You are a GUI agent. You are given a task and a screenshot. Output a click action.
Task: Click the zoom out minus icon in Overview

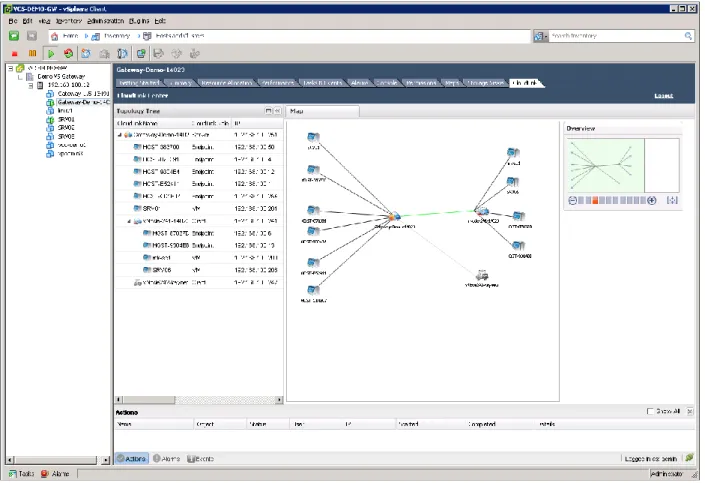[x=572, y=201]
